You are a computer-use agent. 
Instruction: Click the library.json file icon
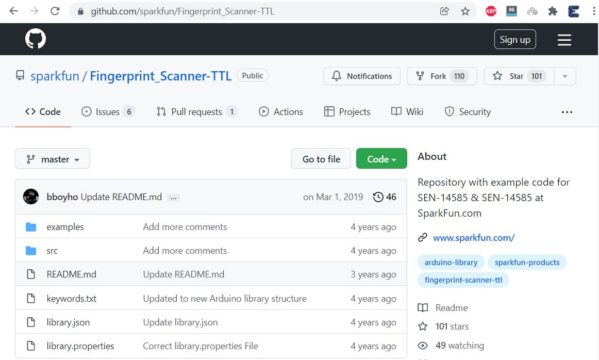[x=31, y=322]
